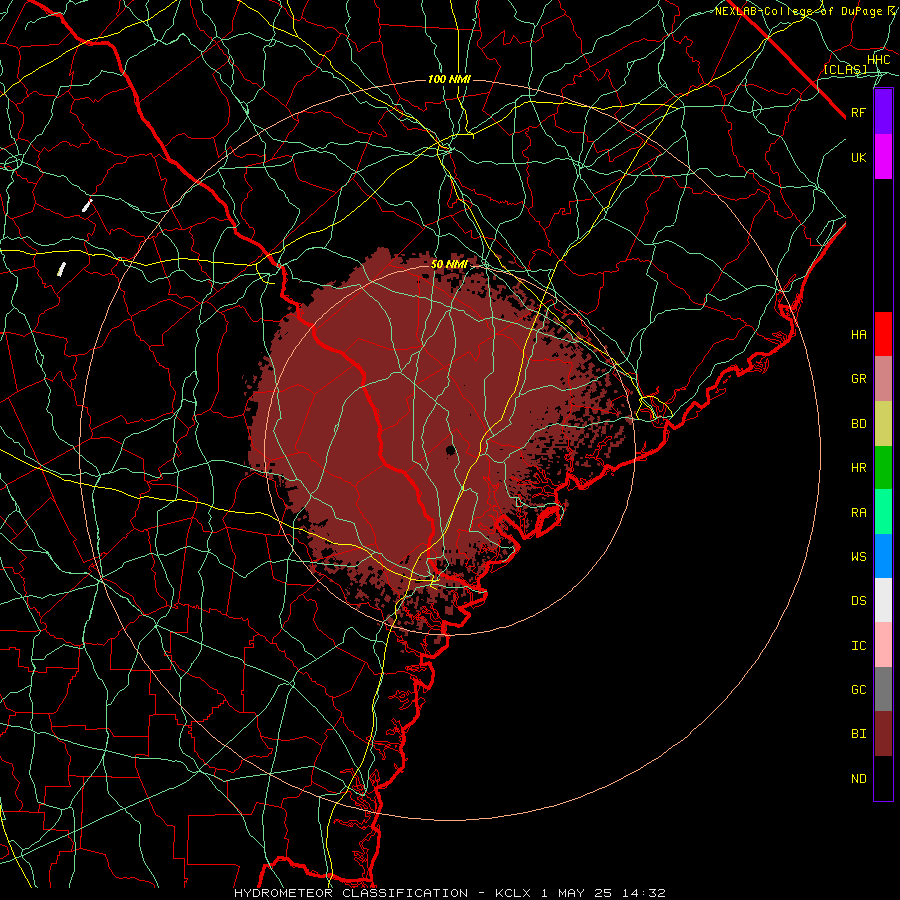
Task: Click the RA legend label
Action: click(859, 513)
